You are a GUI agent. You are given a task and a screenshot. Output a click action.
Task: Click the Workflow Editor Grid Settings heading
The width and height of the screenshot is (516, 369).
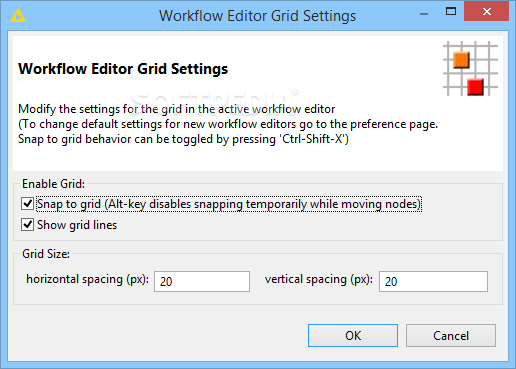123,69
